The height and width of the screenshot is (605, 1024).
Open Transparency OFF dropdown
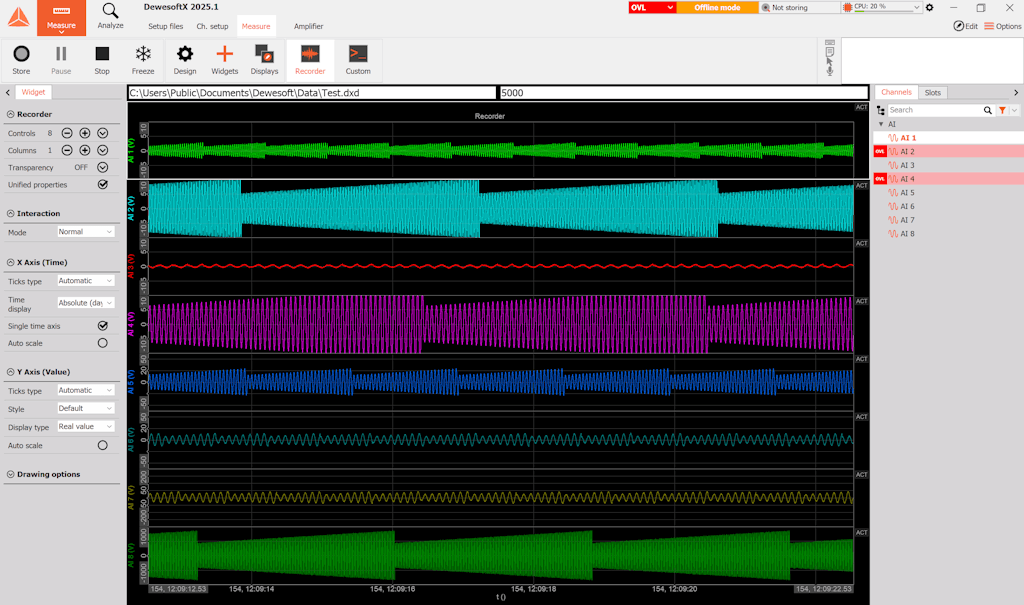point(103,167)
